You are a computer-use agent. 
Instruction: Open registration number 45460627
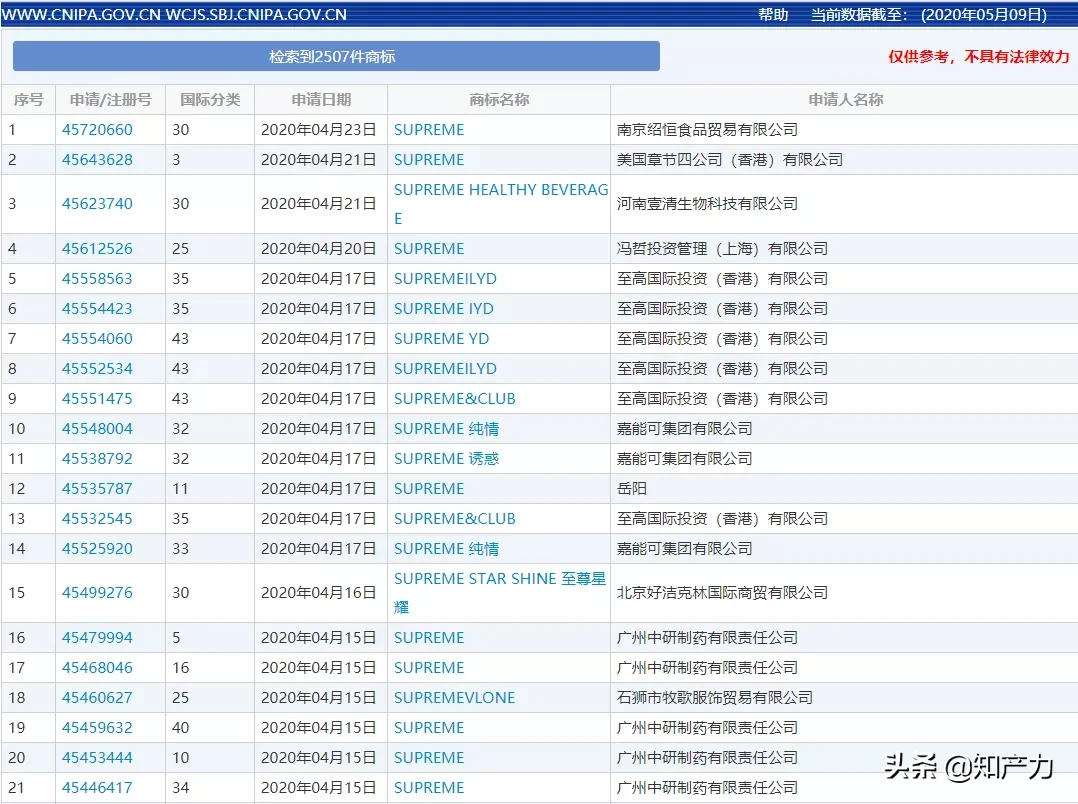coord(97,697)
